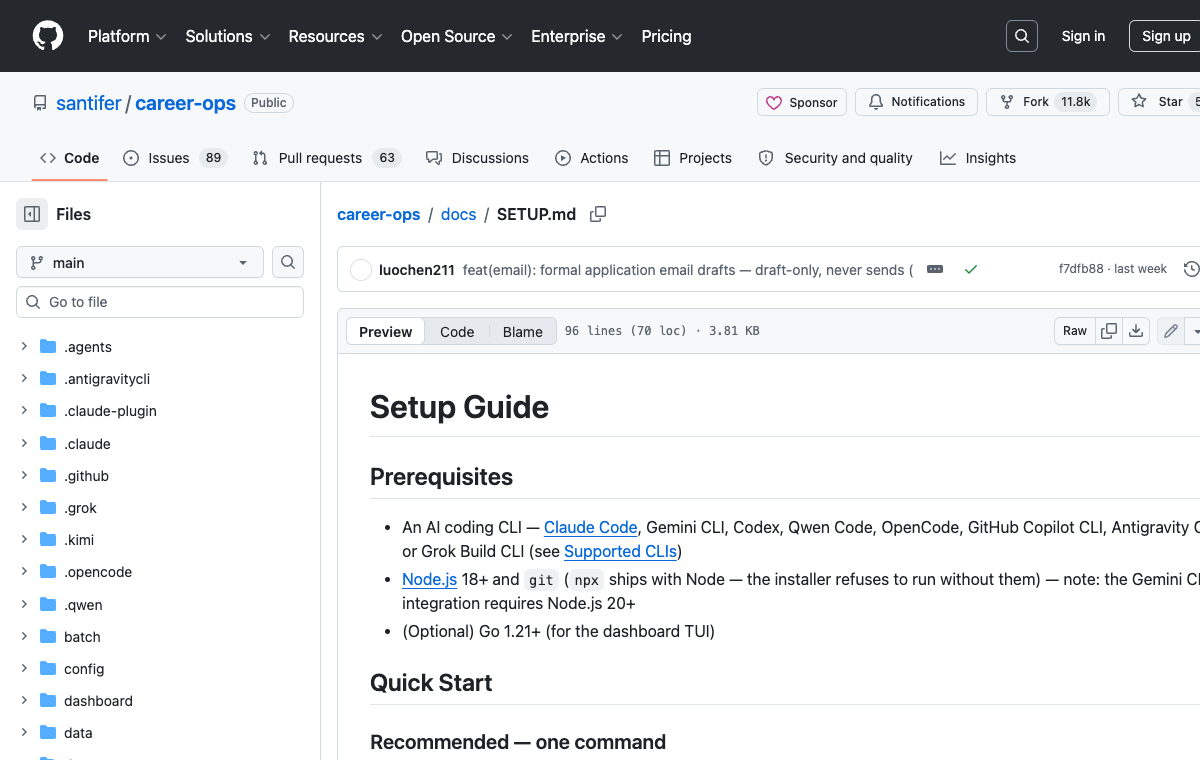Open the search magnifier in header

click(1022, 36)
